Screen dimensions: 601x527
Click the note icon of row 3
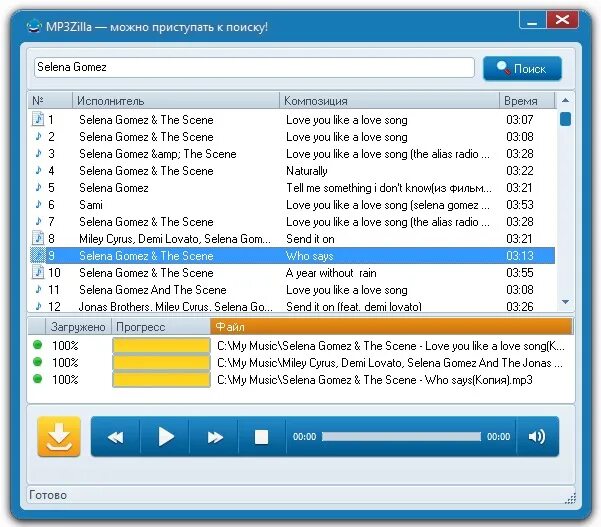coord(38,153)
